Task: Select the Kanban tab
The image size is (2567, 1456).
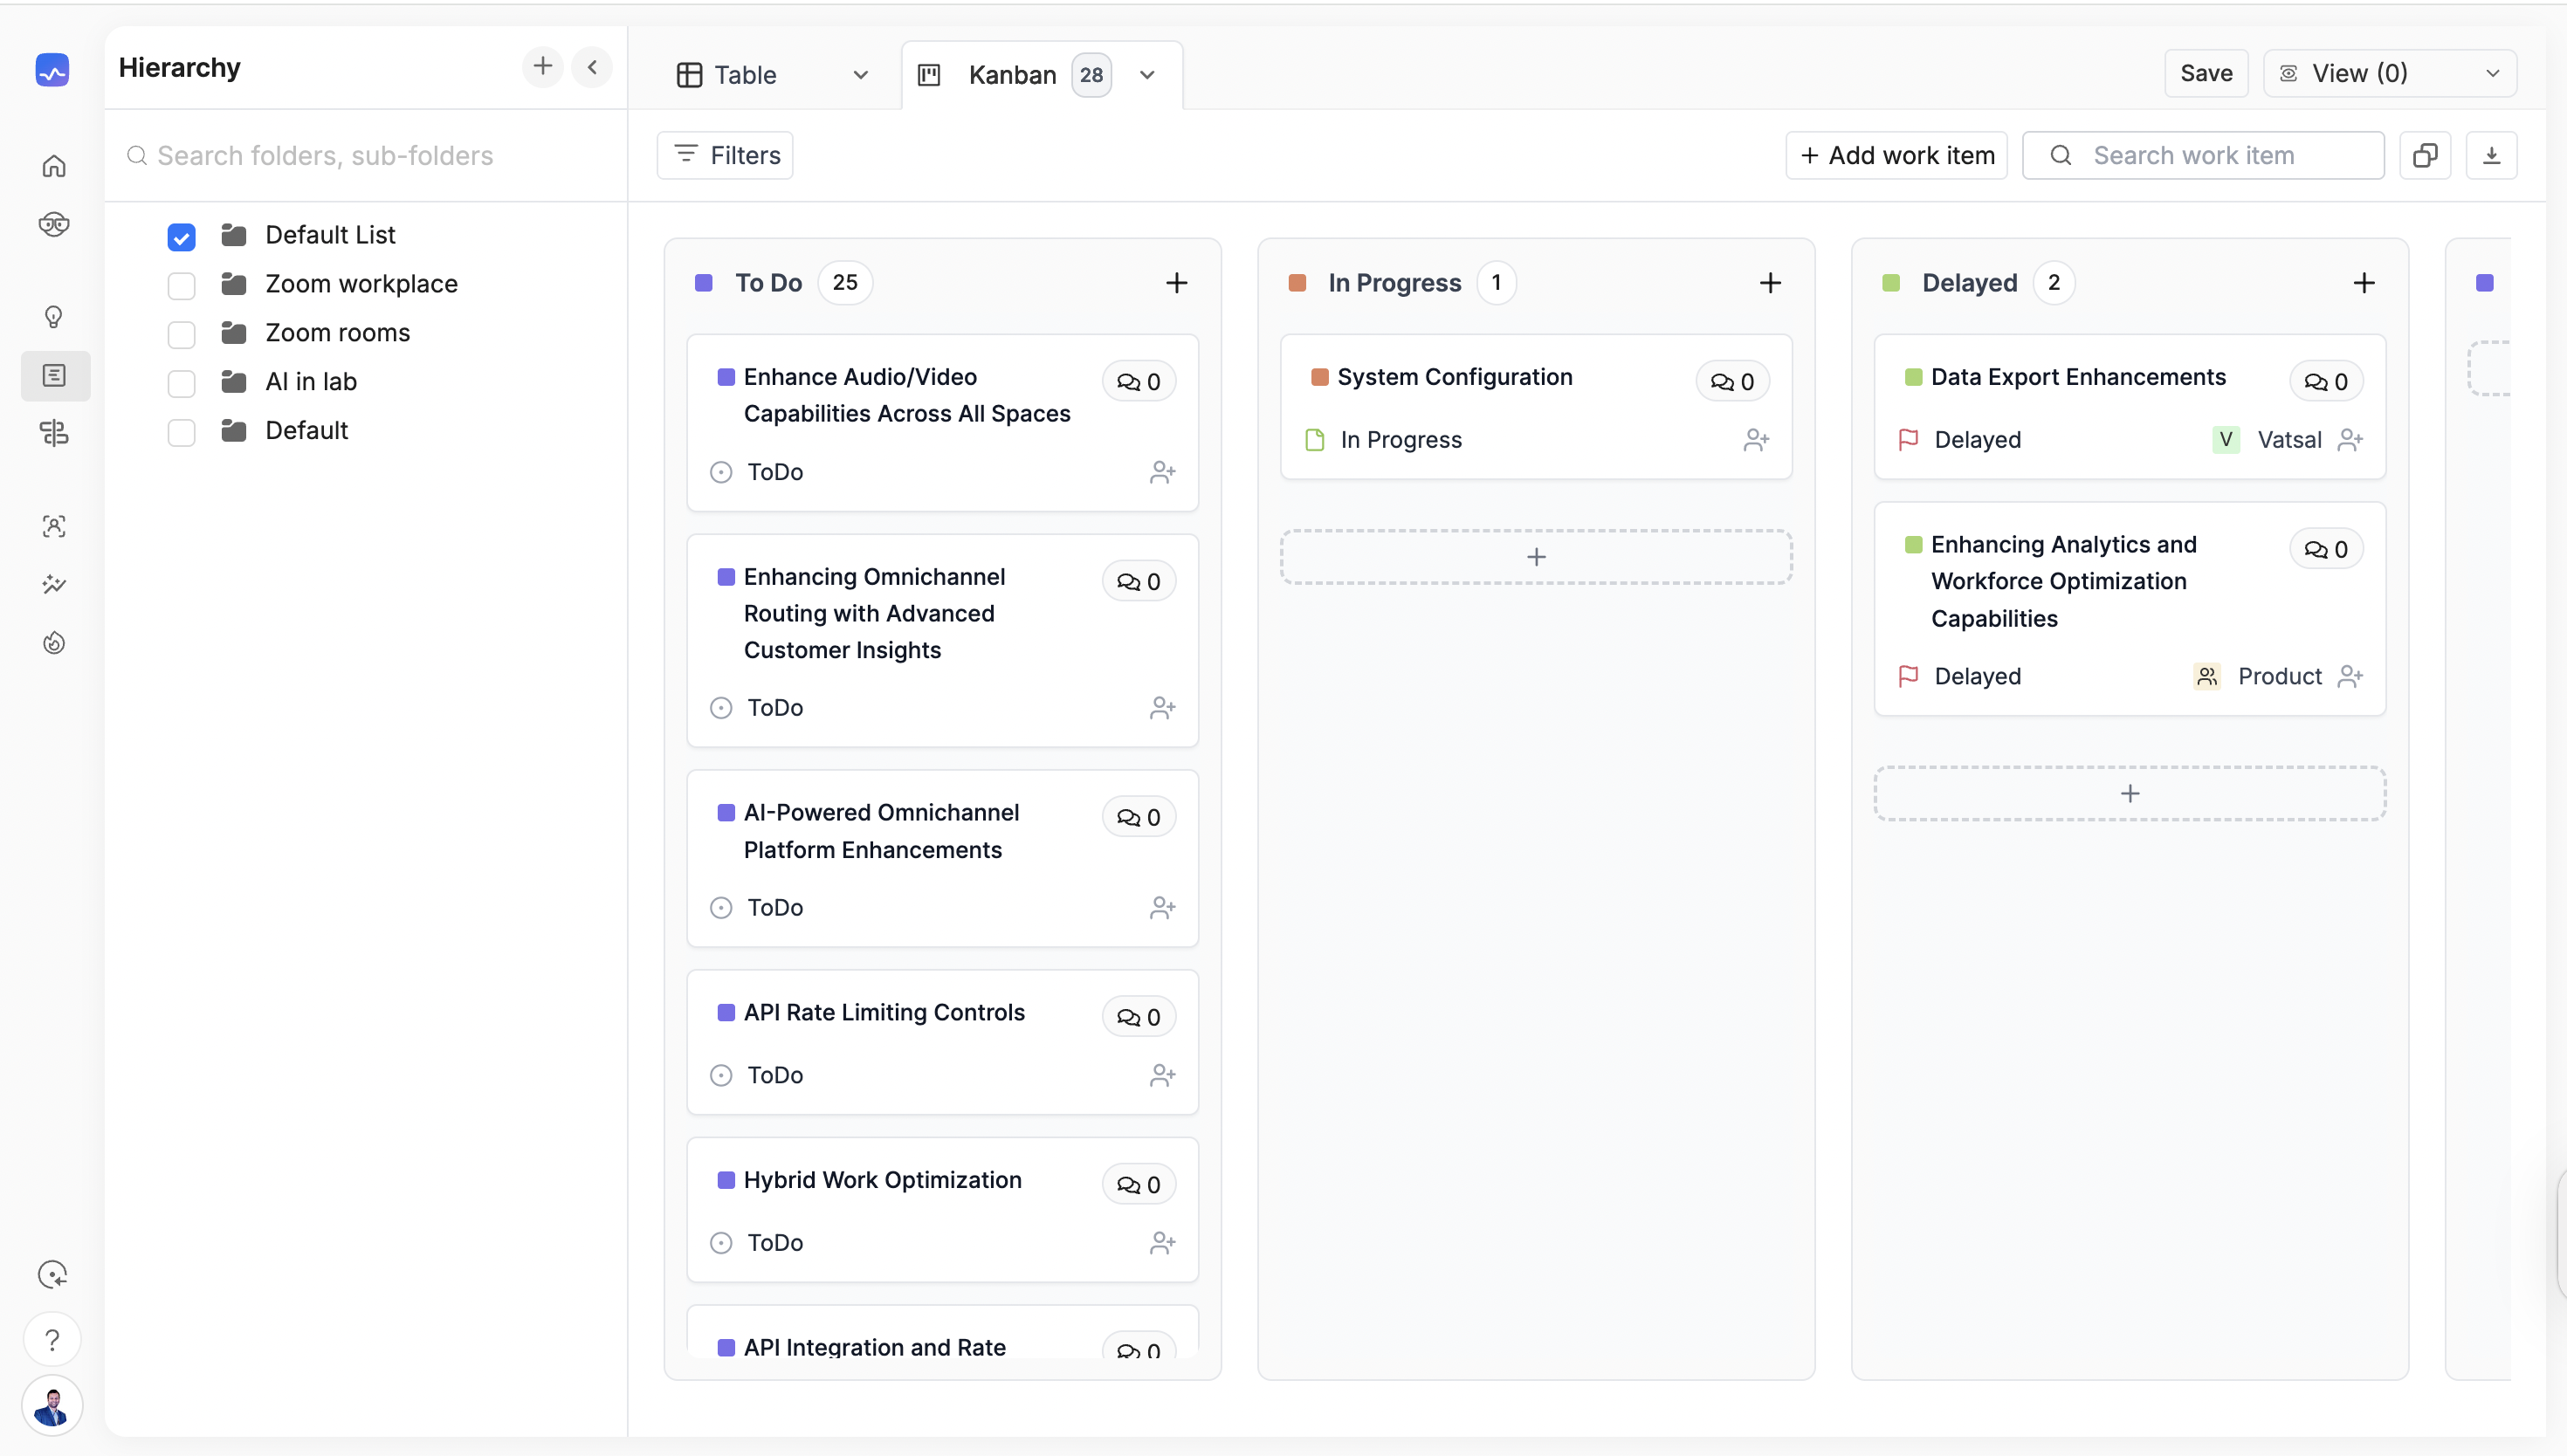Action: (x=1011, y=75)
